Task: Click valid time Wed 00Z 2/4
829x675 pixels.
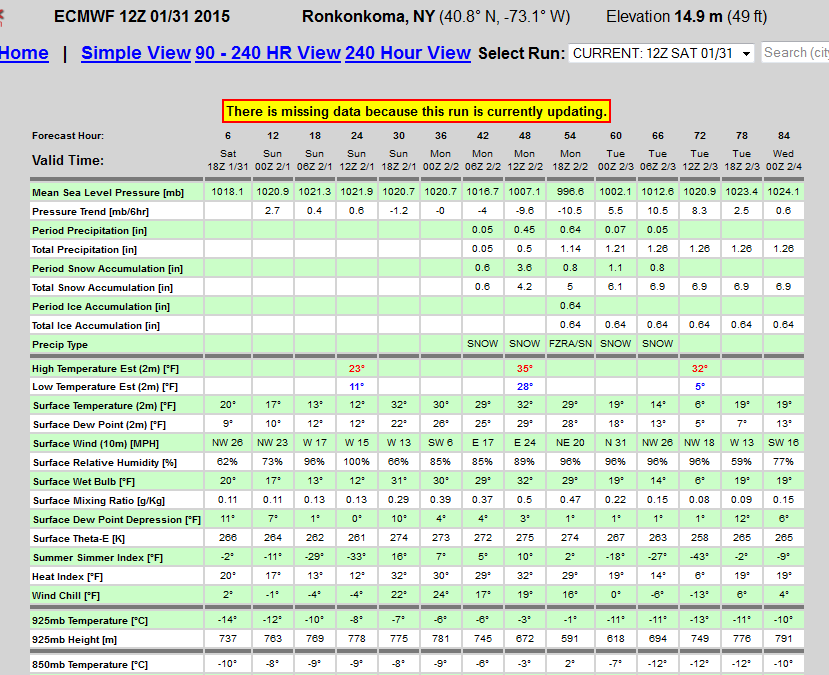Action: pyautogui.click(x=784, y=160)
